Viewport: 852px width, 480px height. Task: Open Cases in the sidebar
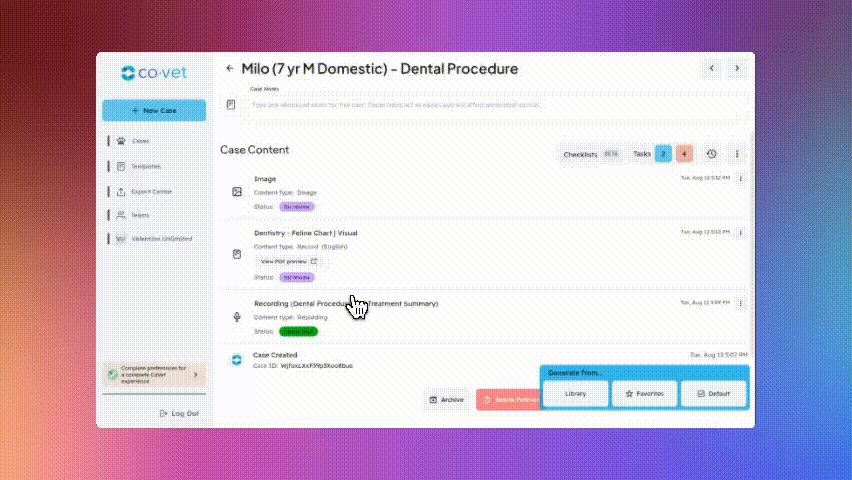pyautogui.click(x=140, y=141)
